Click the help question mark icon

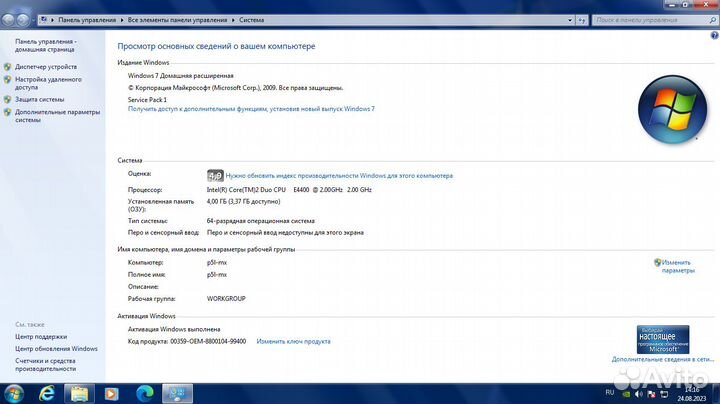[714, 35]
